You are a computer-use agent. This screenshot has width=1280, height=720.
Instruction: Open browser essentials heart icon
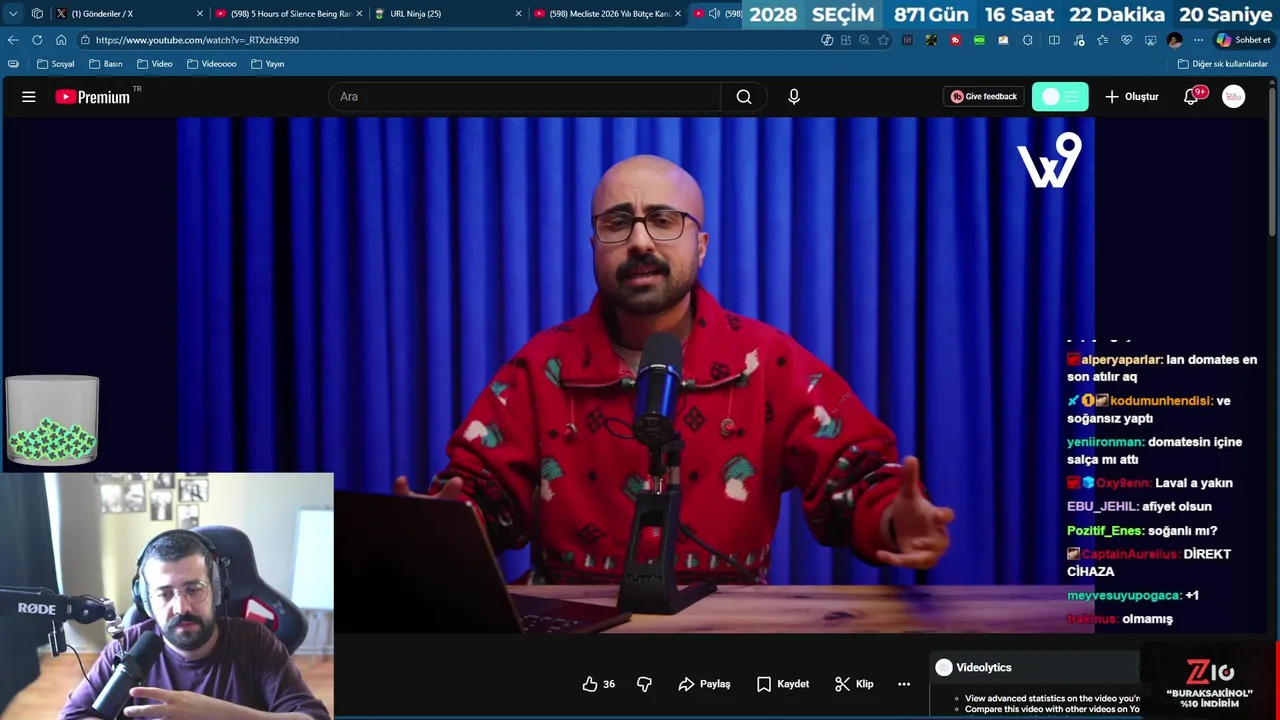[1126, 40]
